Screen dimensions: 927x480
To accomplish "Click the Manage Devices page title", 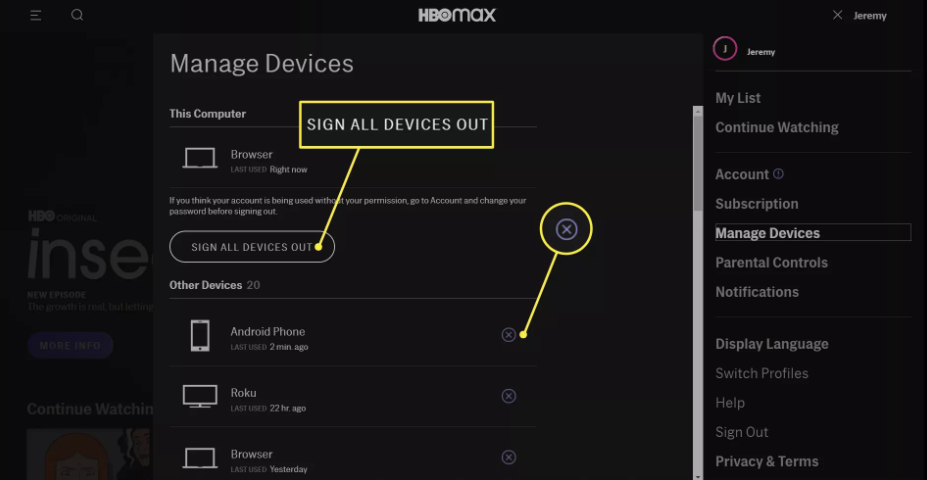I will click(x=261, y=64).
